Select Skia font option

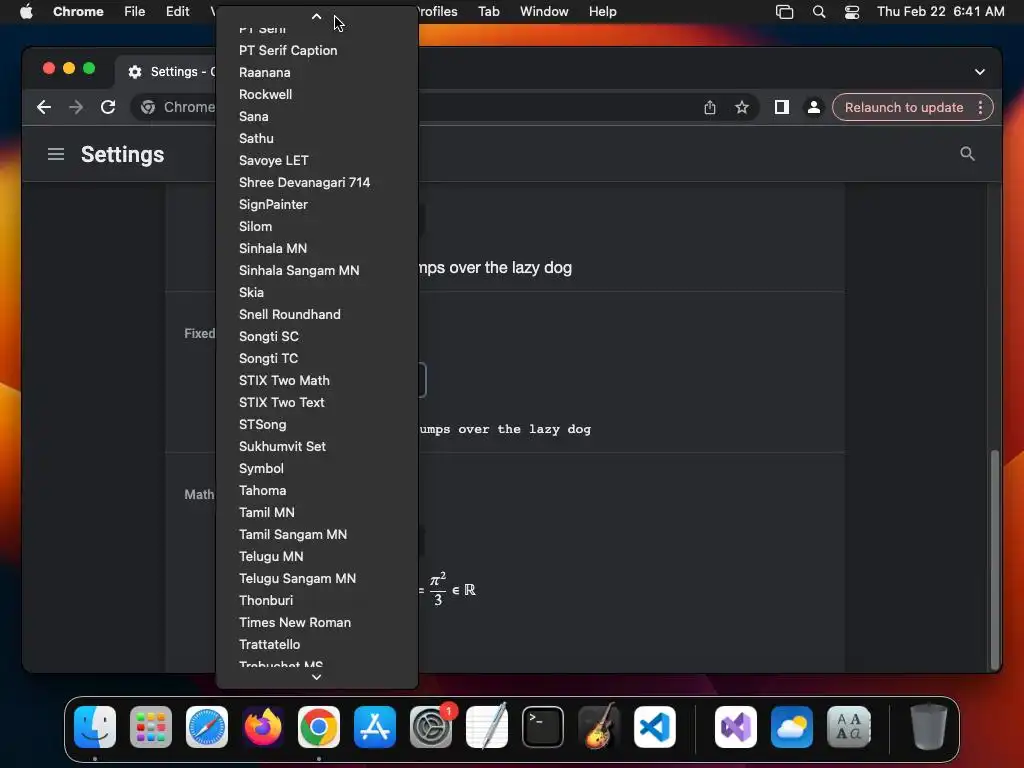pyautogui.click(x=317, y=292)
